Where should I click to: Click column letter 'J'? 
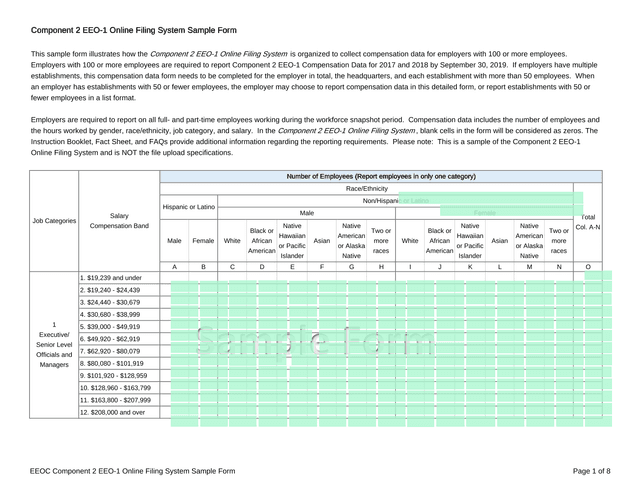[440, 267]
